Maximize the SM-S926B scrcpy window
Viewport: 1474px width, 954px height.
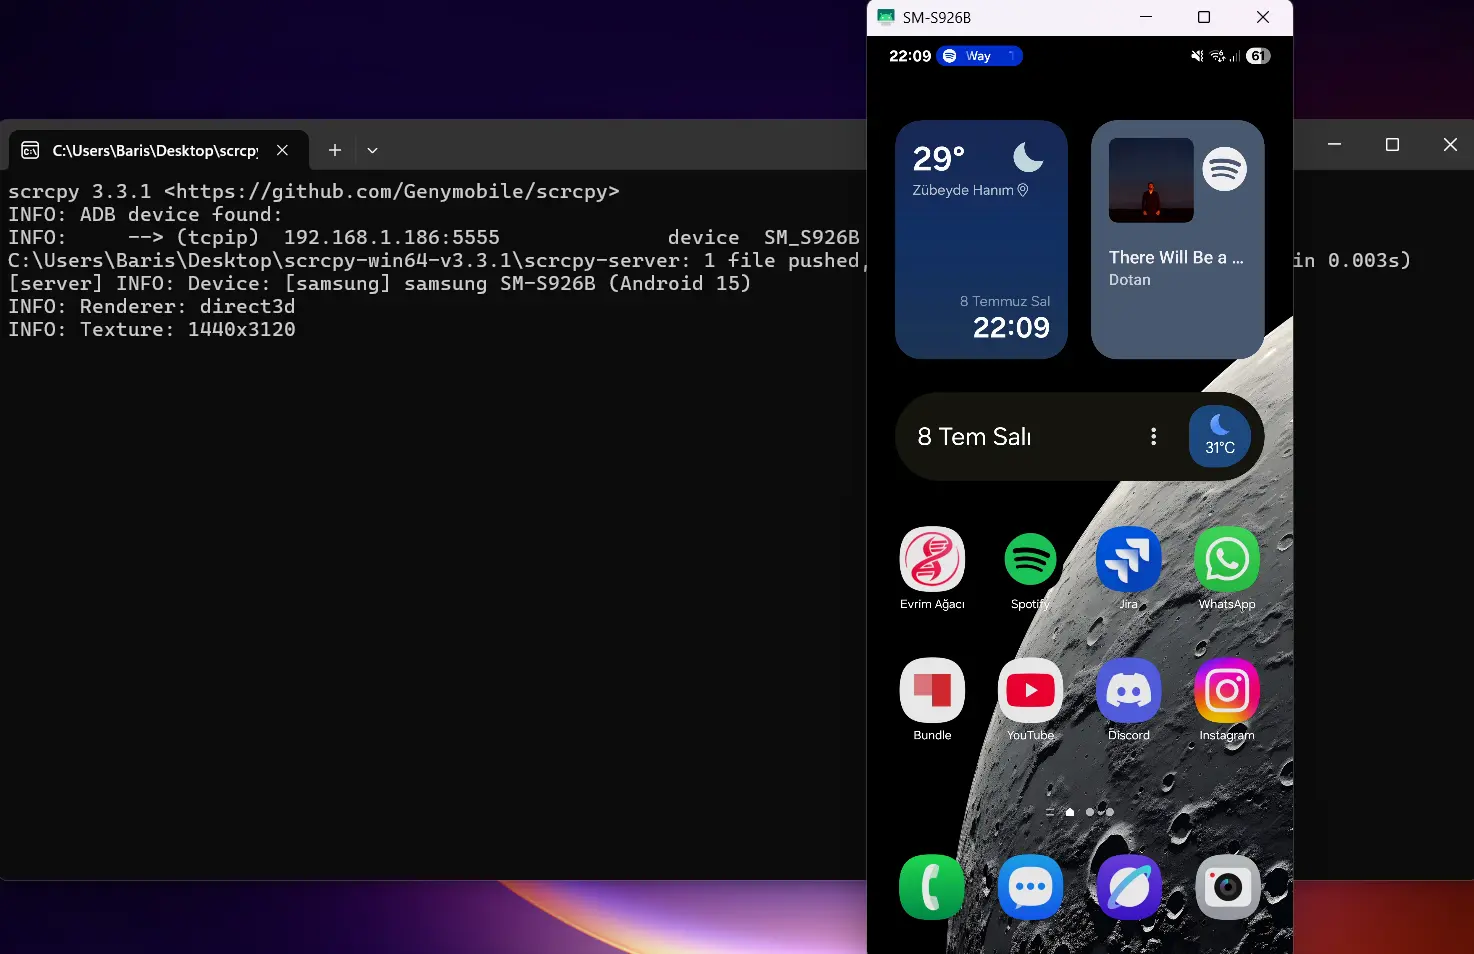point(1204,17)
